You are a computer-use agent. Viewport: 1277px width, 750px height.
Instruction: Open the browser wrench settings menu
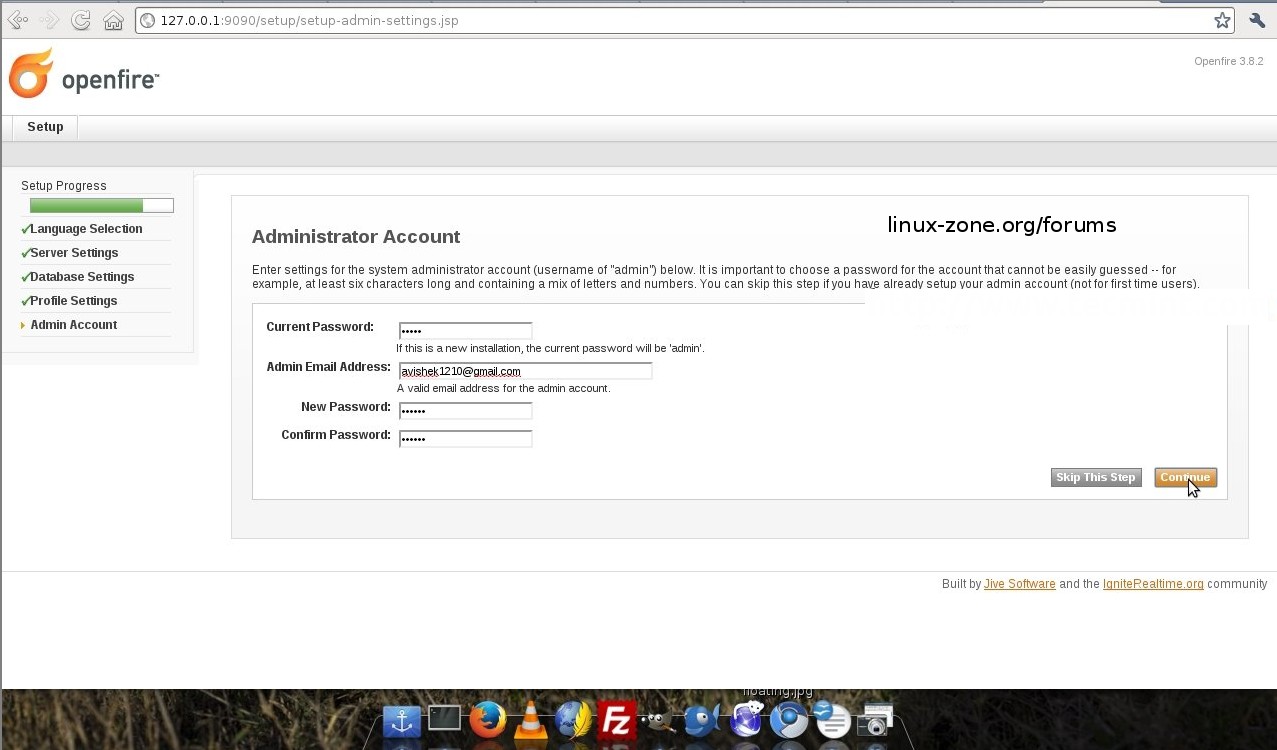point(1257,20)
